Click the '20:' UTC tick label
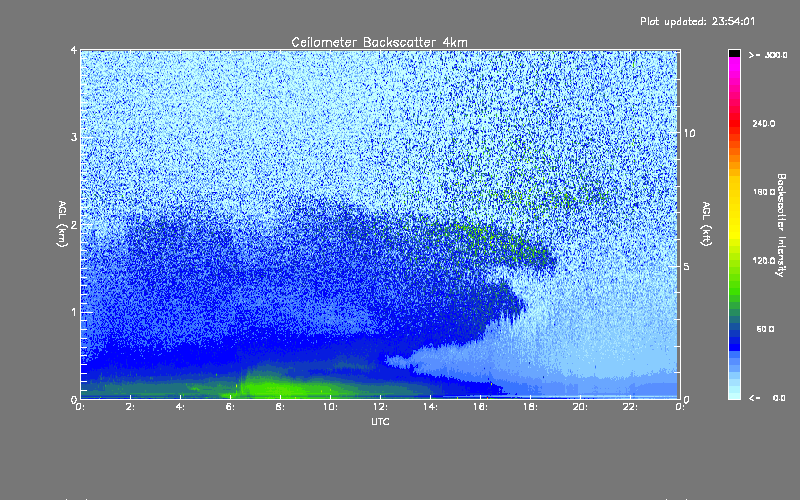 (580, 407)
